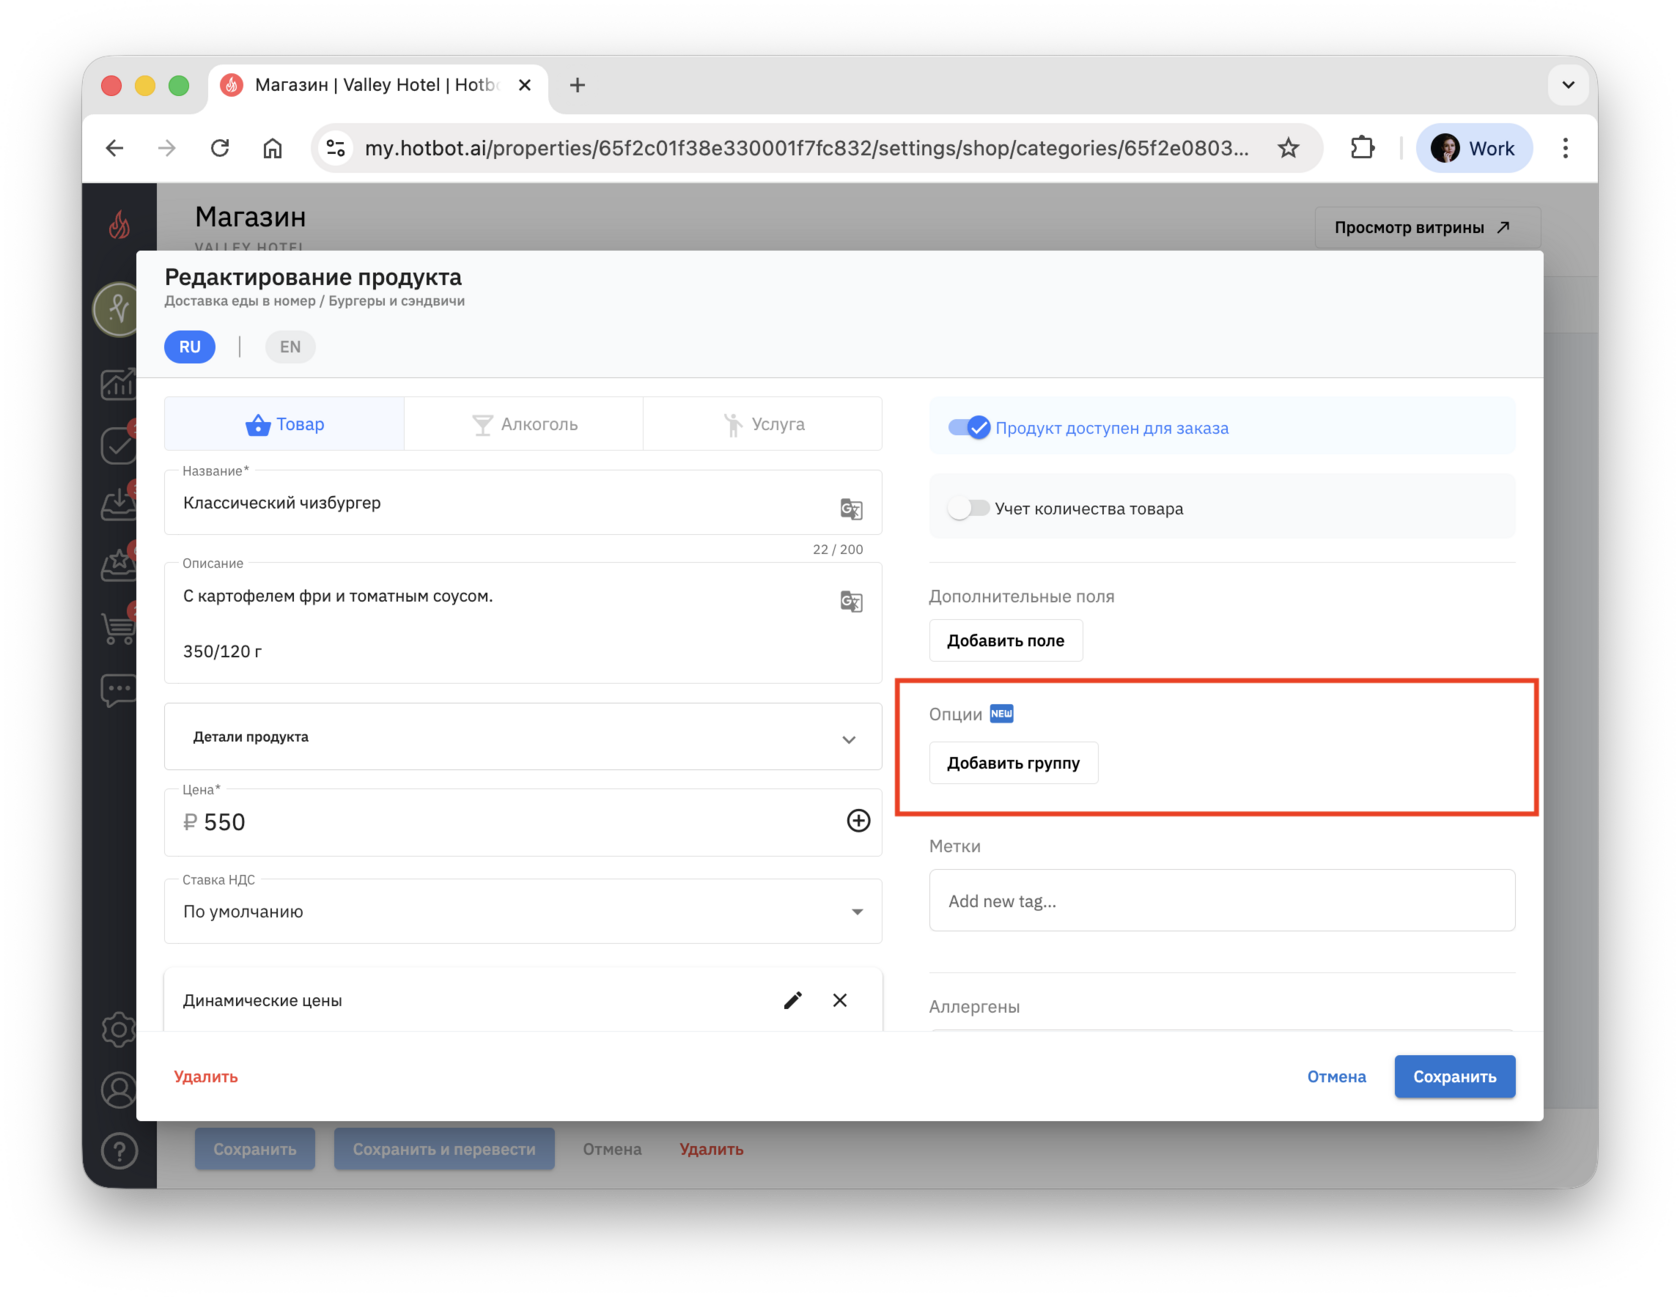The height and width of the screenshot is (1297, 1680).
Task: Bookmark this page with the star icon
Action: [x=1289, y=148]
